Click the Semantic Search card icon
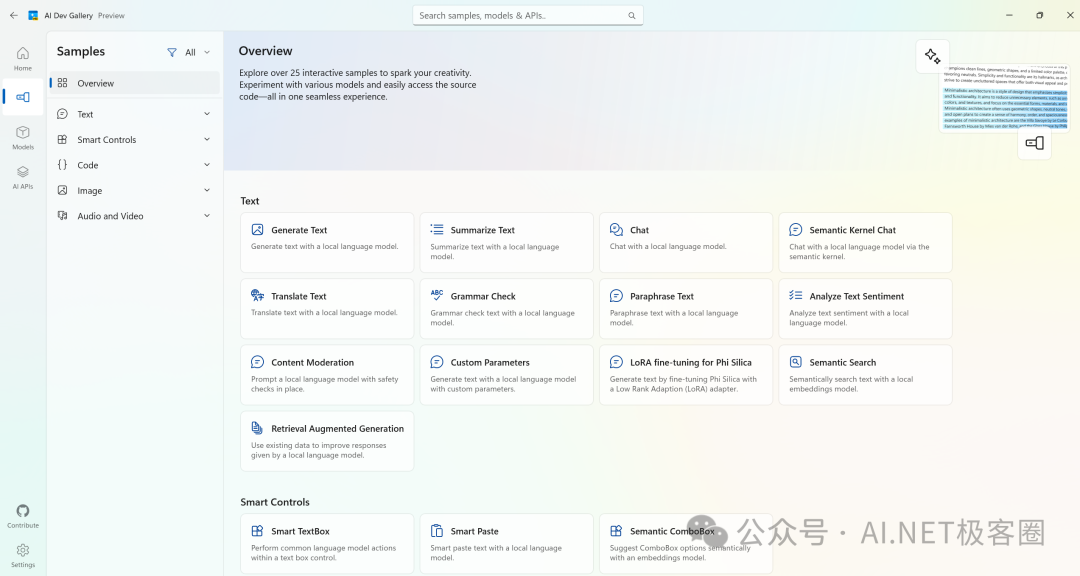The image size is (1080, 576). click(x=796, y=362)
